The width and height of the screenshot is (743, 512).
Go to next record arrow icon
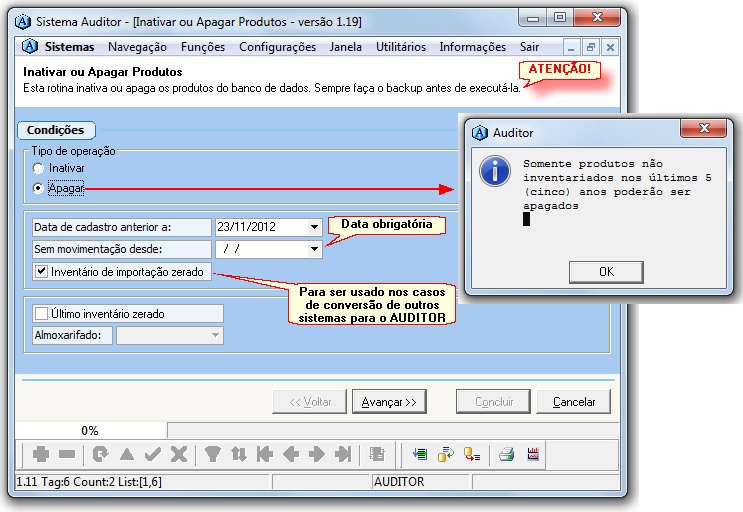pyautogui.click(x=317, y=454)
